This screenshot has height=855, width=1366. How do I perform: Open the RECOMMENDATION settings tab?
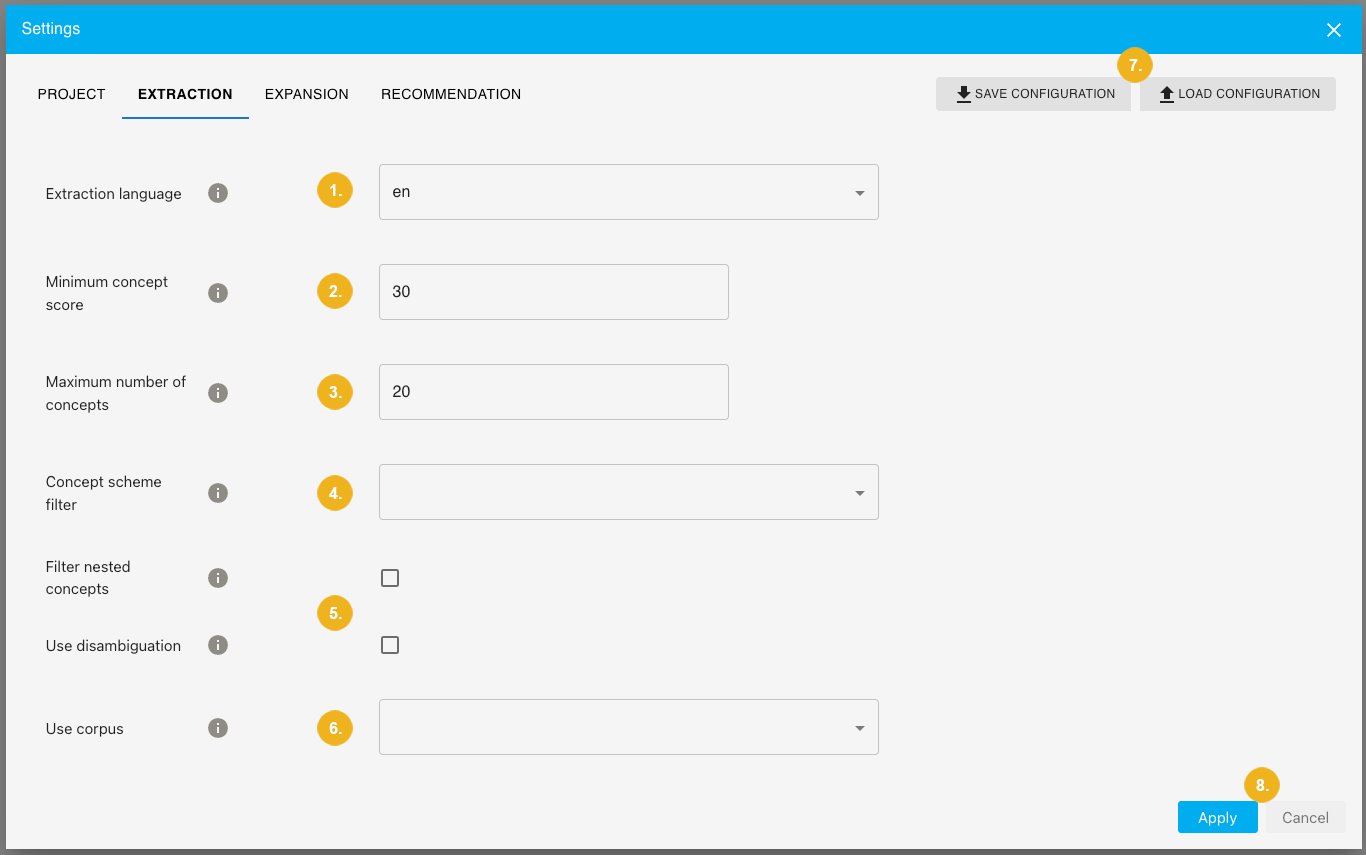450,93
